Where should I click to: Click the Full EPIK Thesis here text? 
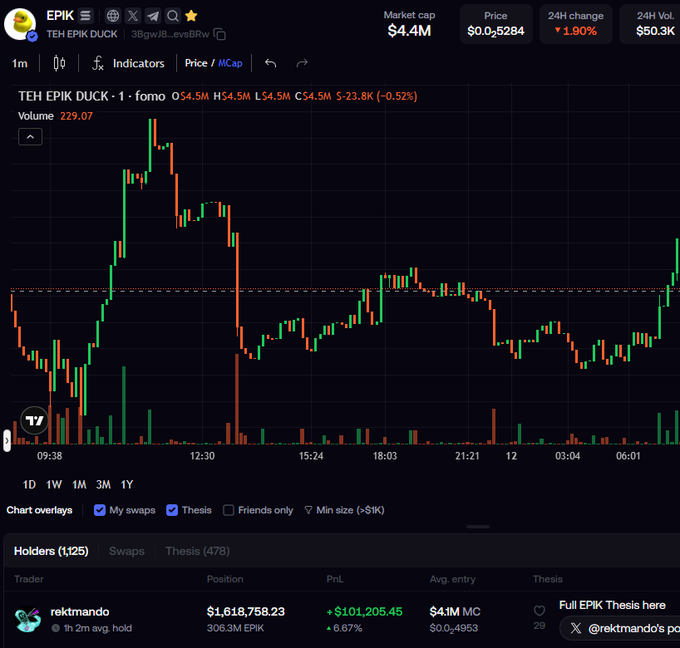pyautogui.click(x=612, y=605)
